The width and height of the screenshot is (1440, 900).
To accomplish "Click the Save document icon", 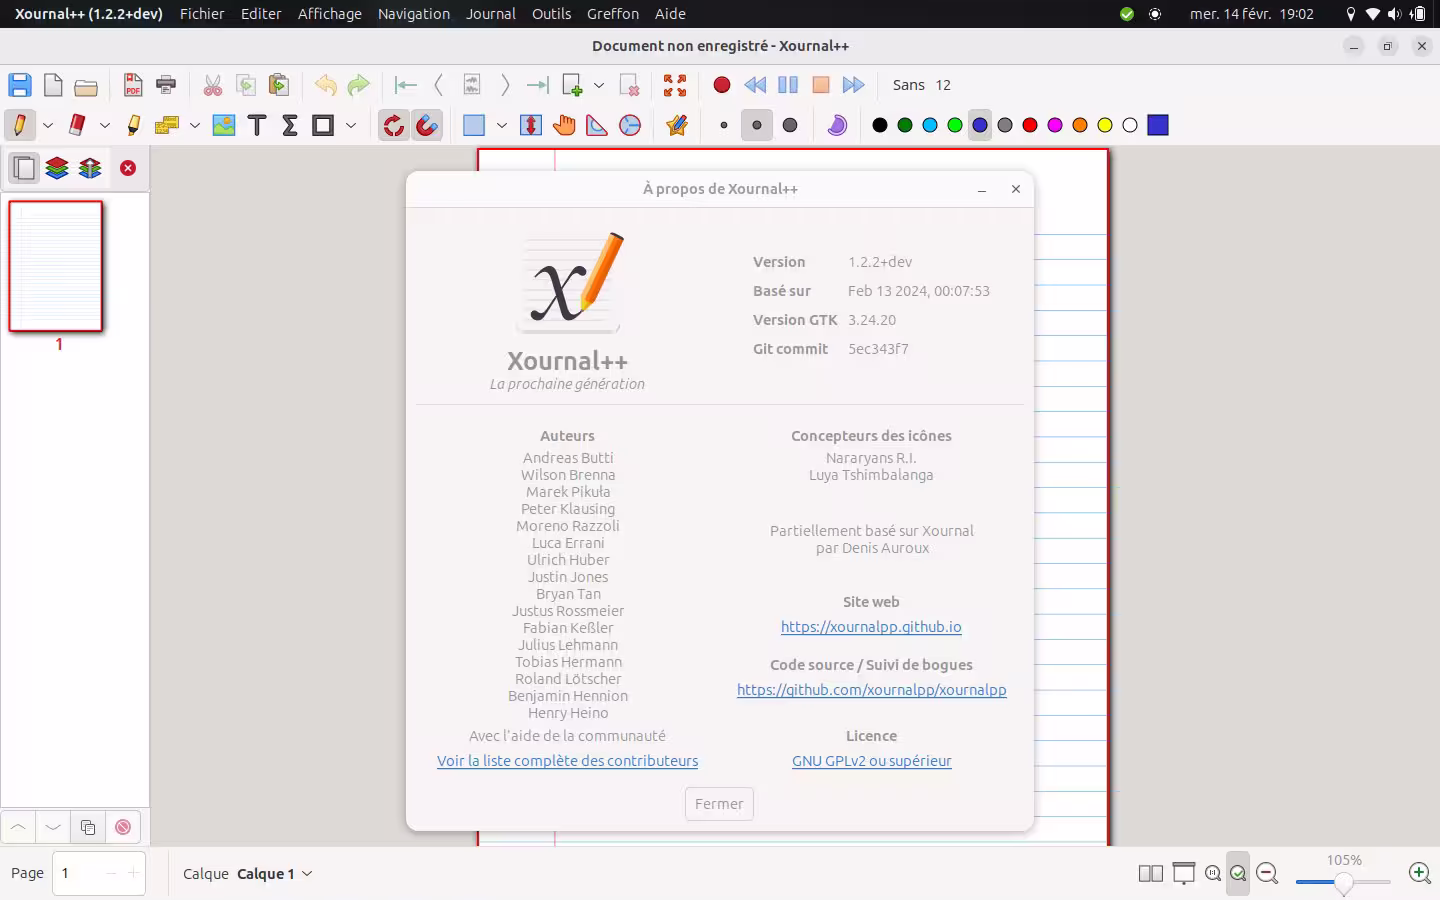I will point(20,85).
